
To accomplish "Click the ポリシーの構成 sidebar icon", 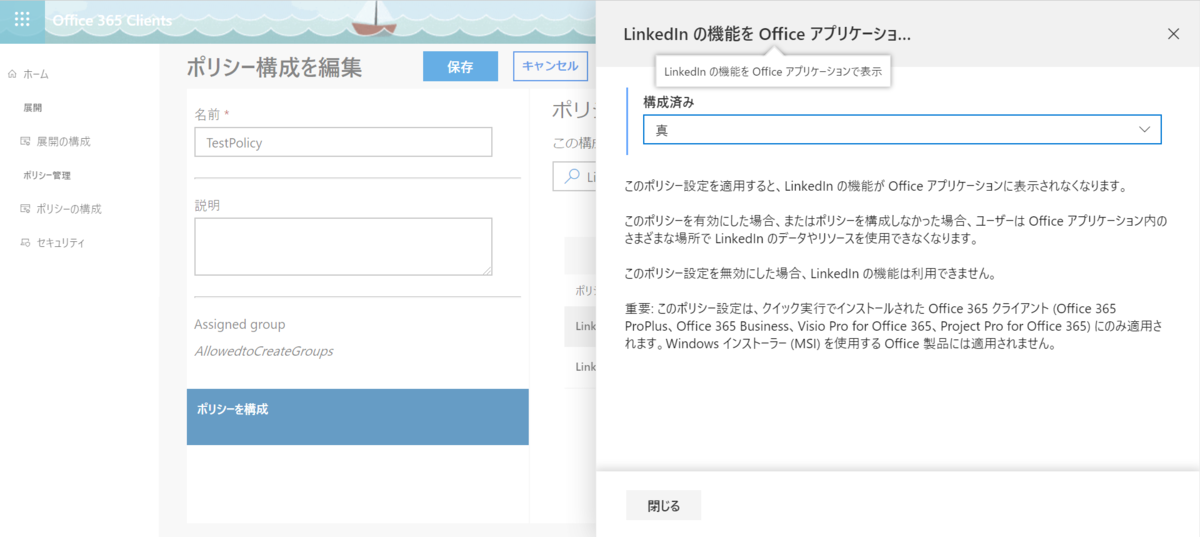I will [25, 209].
